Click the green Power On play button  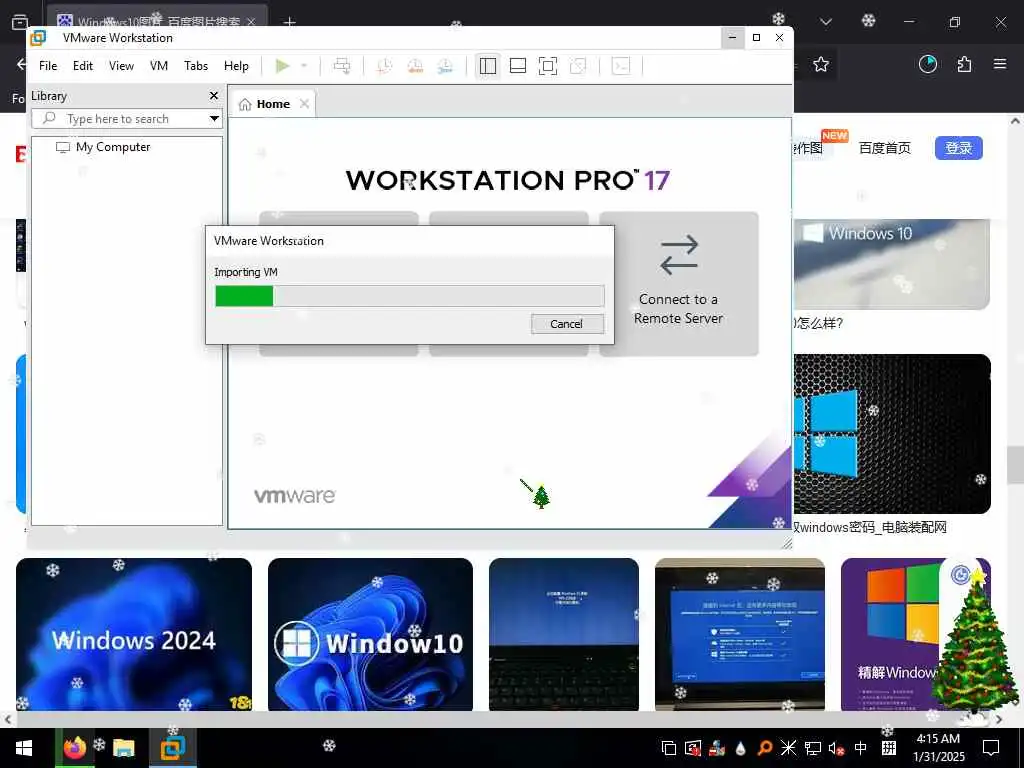(282, 66)
